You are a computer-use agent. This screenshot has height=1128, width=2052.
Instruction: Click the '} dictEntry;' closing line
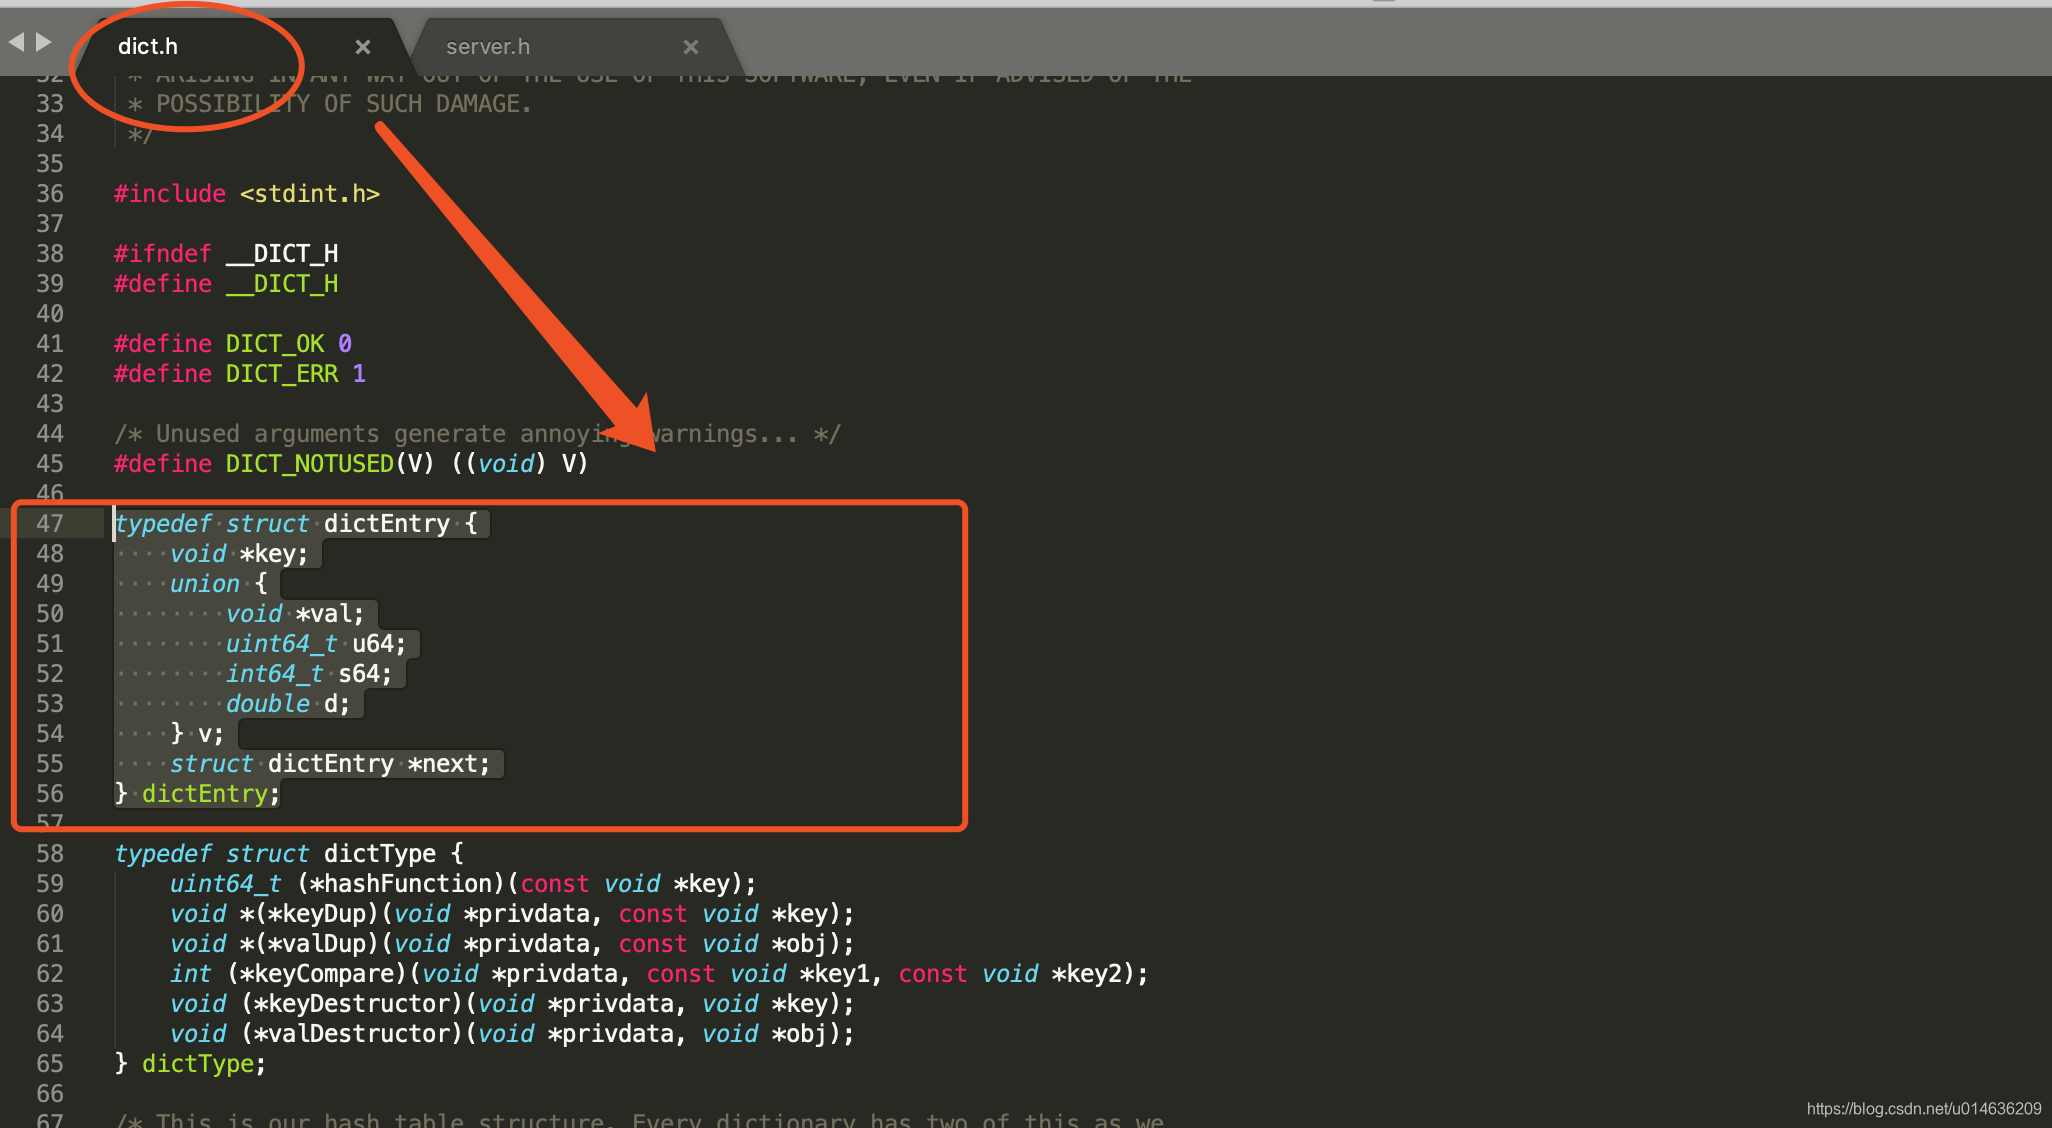[x=197, y=794]
